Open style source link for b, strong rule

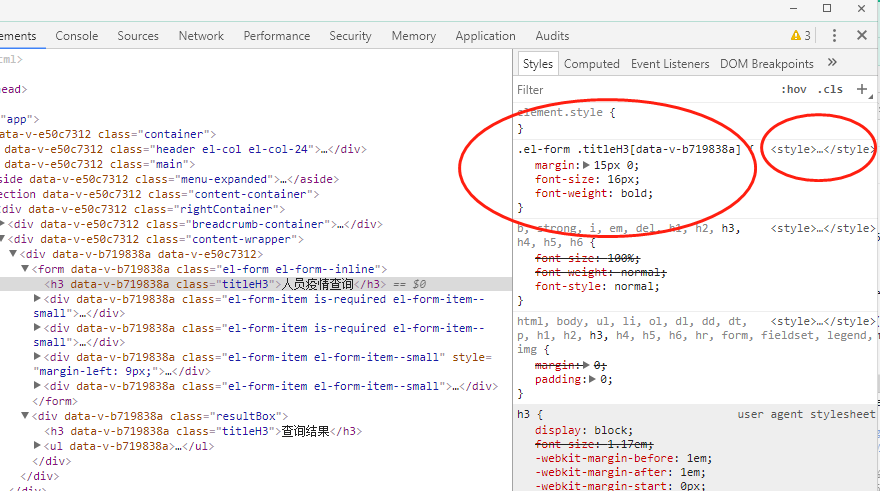coord(823,228)
